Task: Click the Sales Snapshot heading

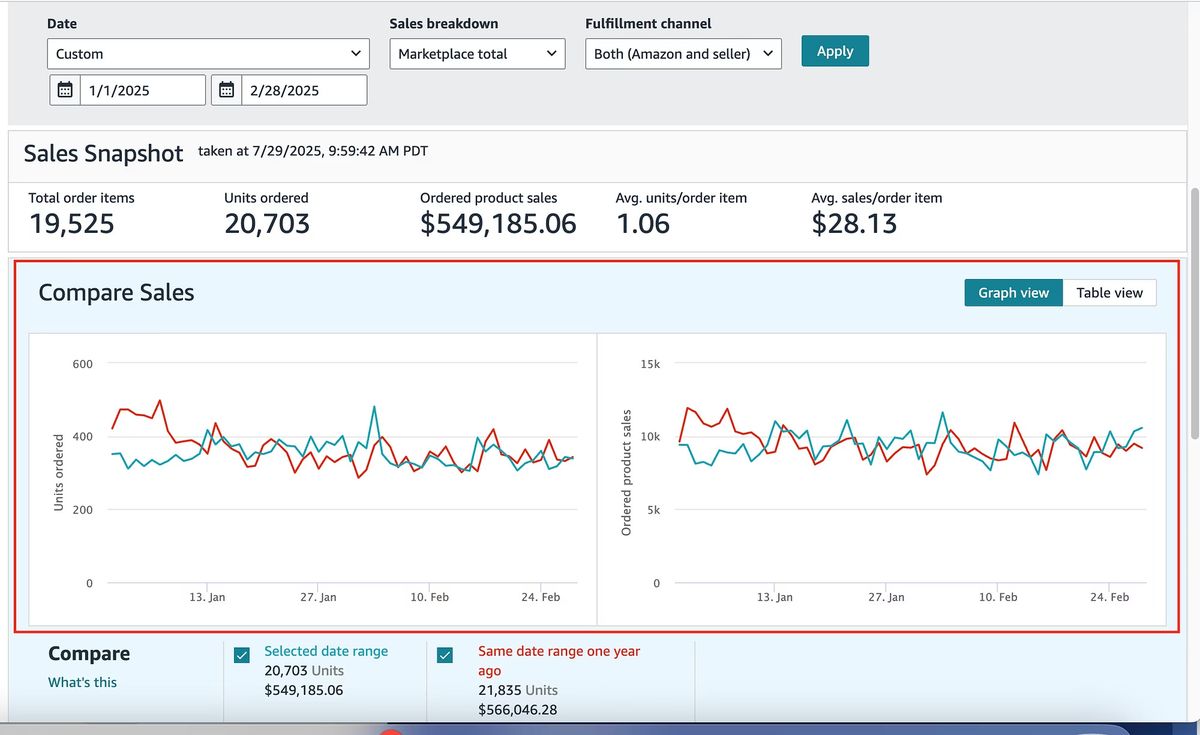Action: tap(104, 153)
